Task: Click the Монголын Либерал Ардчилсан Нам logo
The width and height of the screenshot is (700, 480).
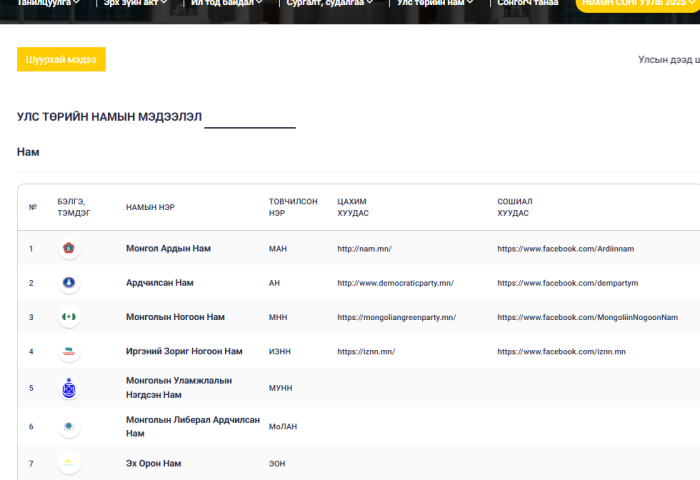Action: (x=69, y=427)
